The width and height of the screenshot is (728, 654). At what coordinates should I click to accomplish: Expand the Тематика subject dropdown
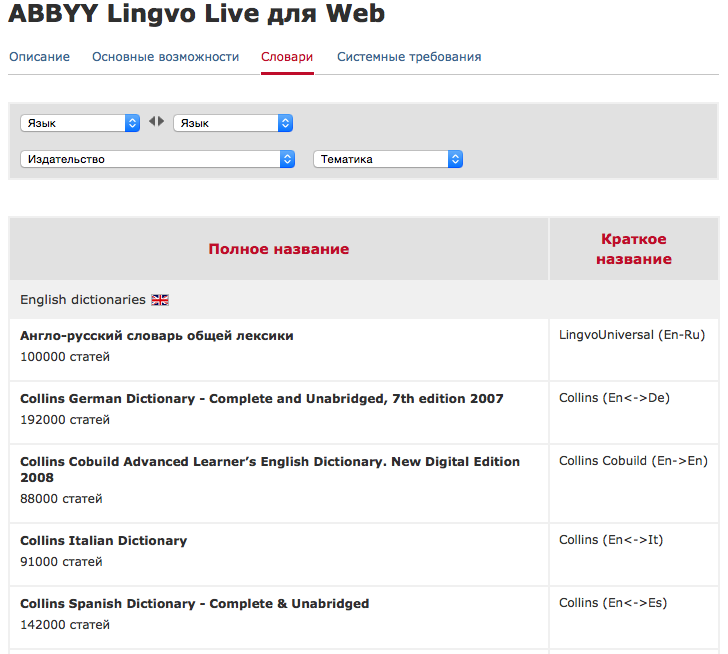click(387, 159)
